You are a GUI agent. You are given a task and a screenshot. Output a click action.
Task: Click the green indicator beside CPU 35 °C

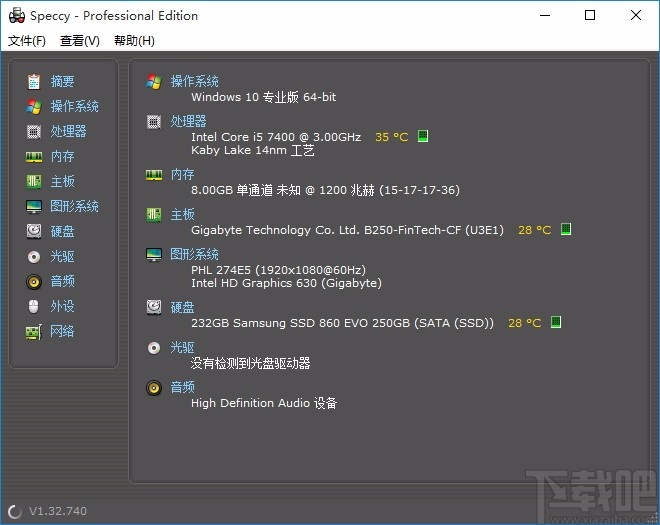pyautogui.click(x=423, y=136)
